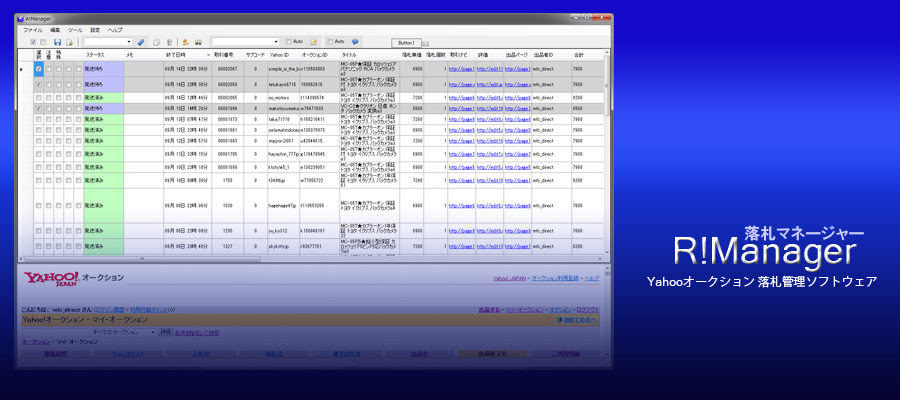Click the trash bin delete icon
Viewport: 900px width, 400px height.
click(x=169, y=42)
